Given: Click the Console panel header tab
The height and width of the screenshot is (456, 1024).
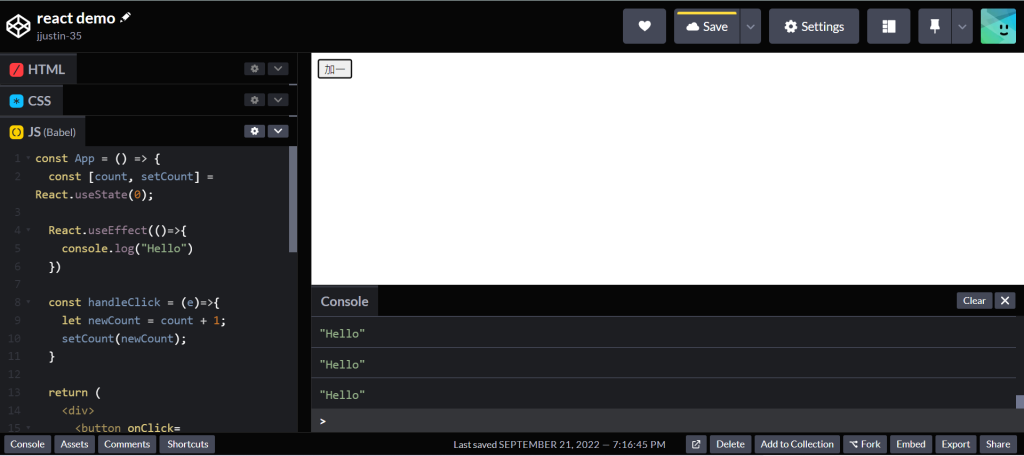Looking at the screenshot, I should (345, 301).
